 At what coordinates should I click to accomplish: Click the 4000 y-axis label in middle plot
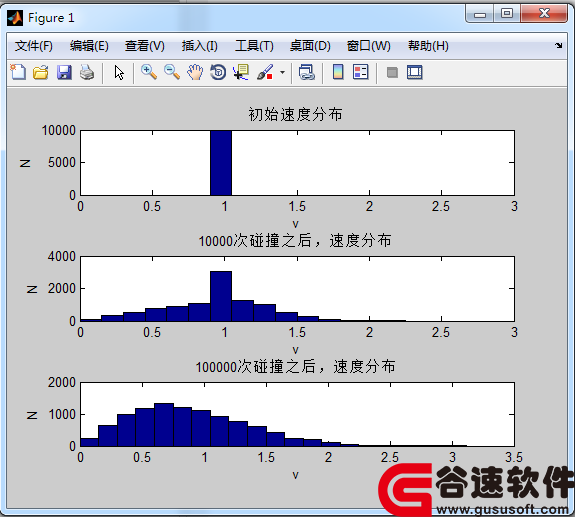click(x=62, y=257)
